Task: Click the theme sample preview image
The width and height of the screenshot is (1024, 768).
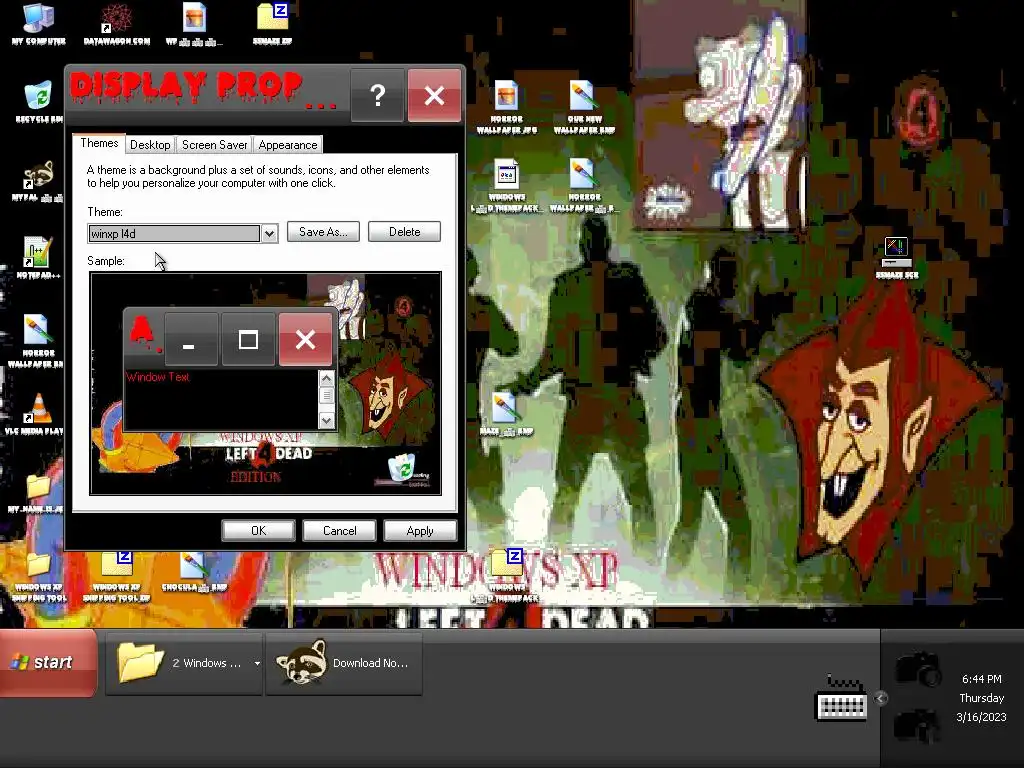Action: [265, 383]
